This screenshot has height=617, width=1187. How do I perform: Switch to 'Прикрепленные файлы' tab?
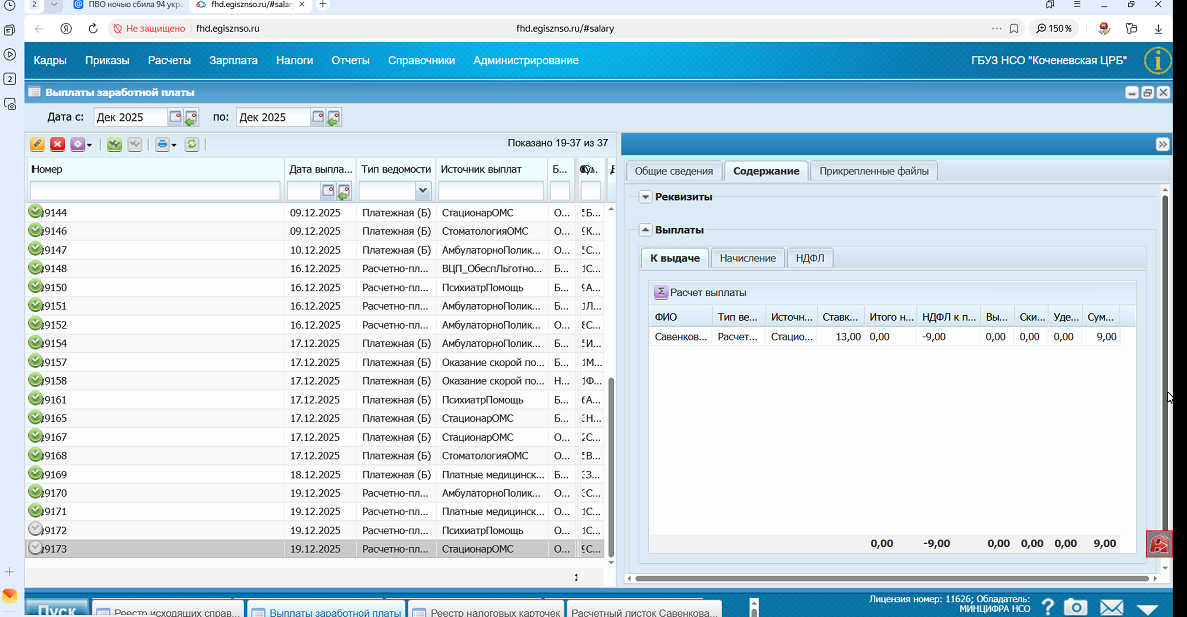[x=874, y=171]
